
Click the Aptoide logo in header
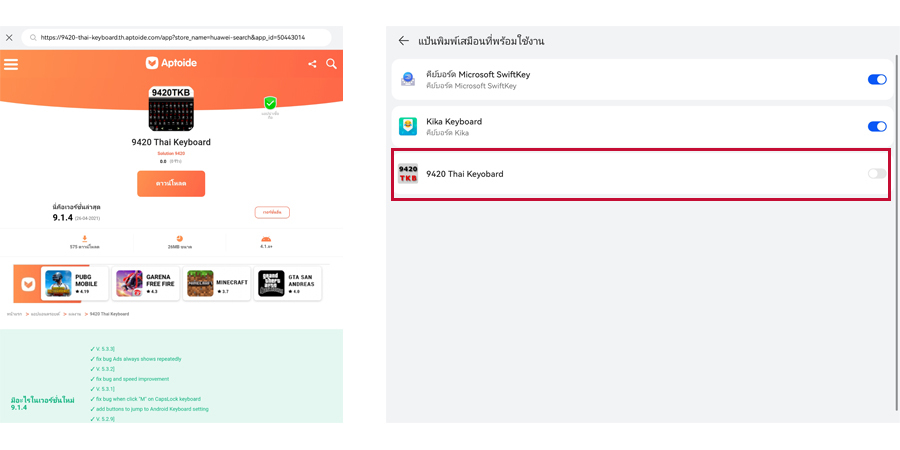tap(170, 63)
